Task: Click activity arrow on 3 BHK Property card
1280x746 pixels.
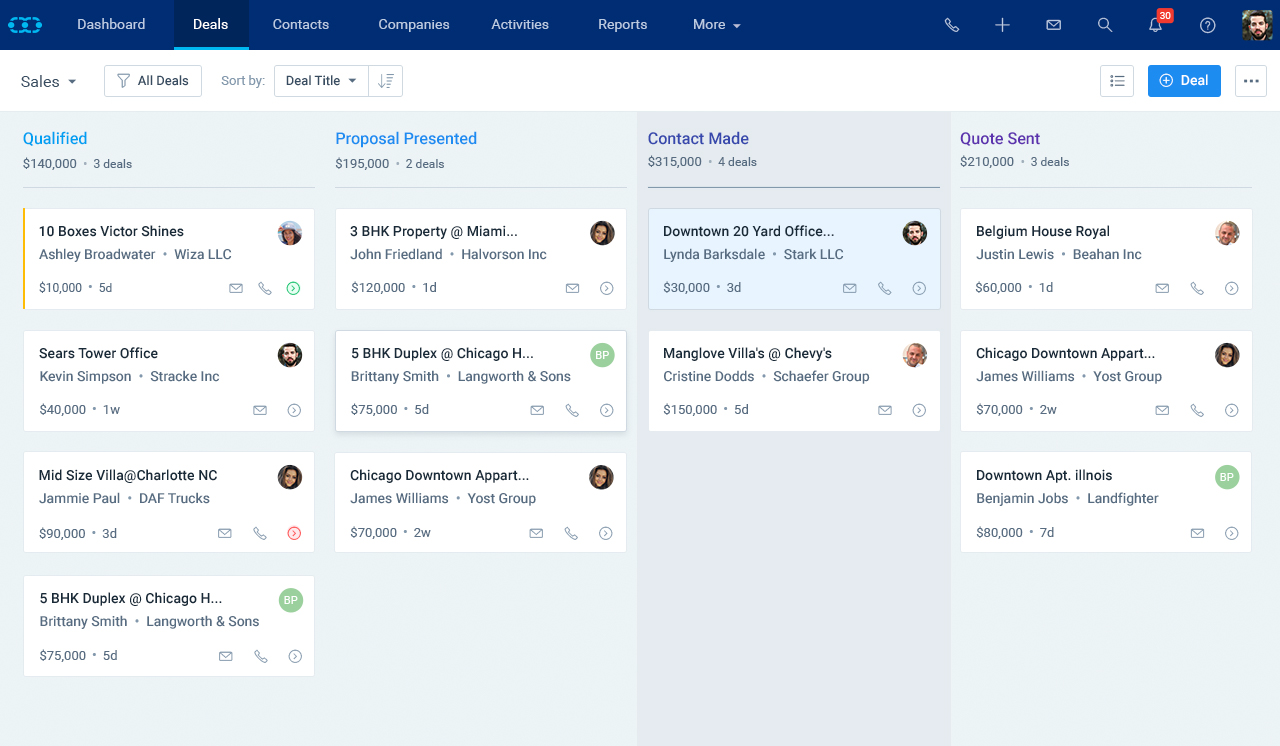Action: tap(606, 288)
